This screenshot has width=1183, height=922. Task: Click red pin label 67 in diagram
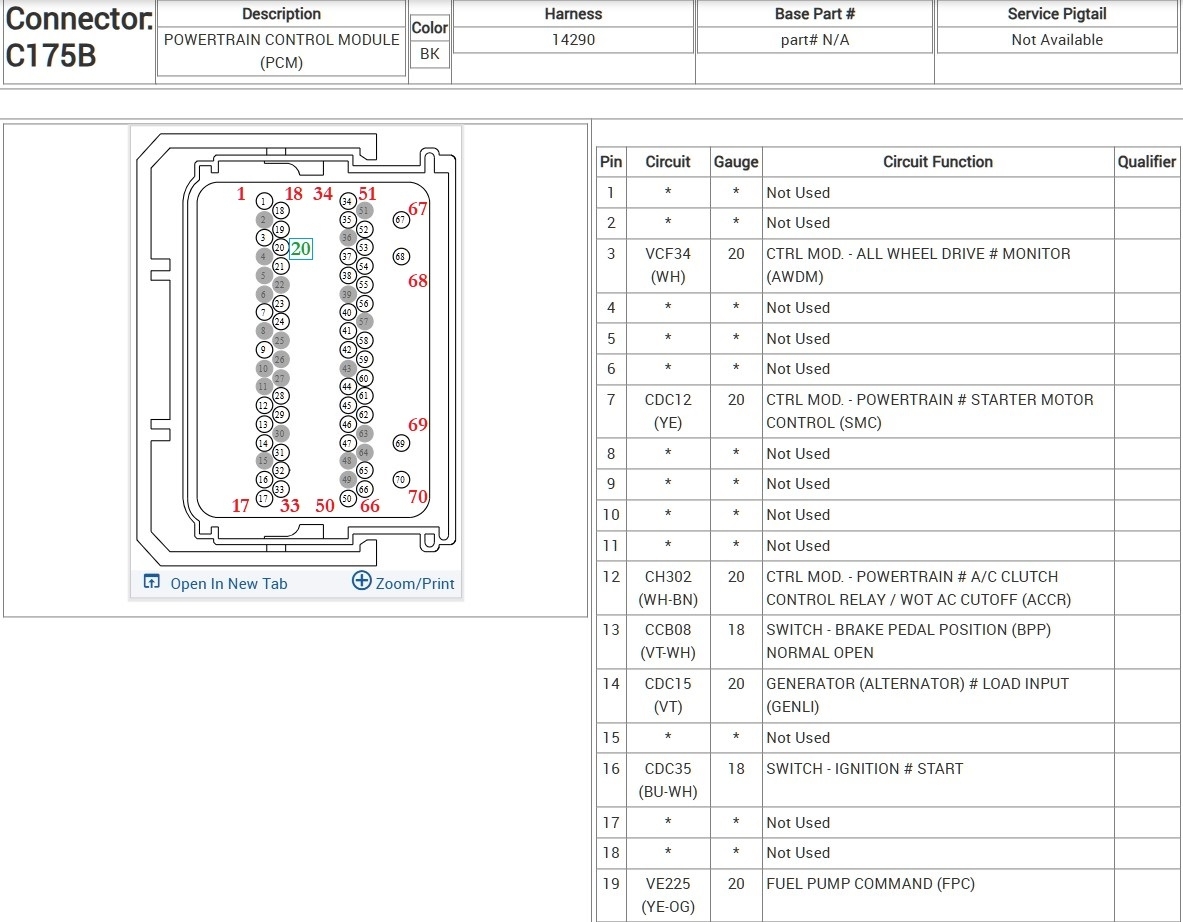coord(418,209)
